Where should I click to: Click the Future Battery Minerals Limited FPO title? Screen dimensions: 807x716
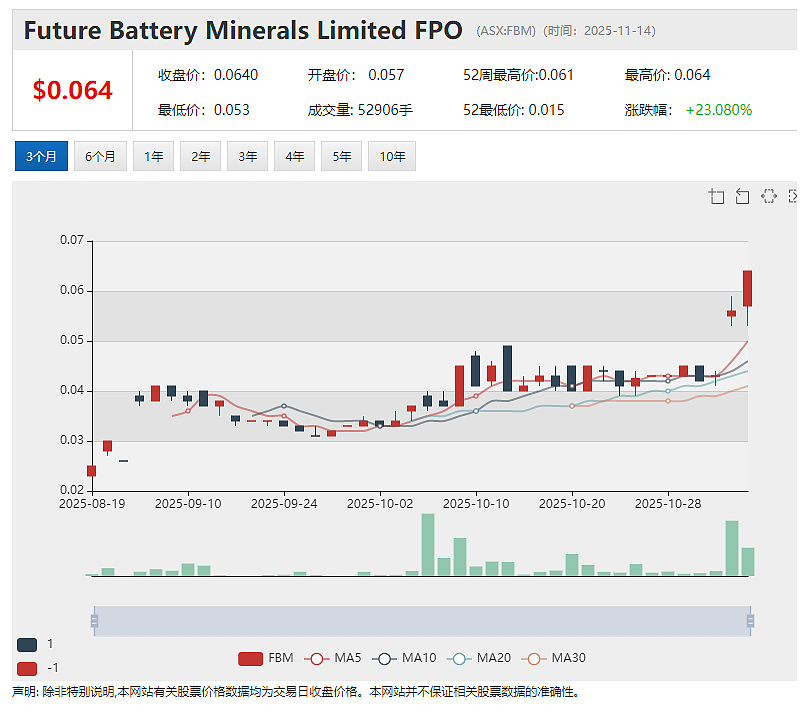click(243, 30)
